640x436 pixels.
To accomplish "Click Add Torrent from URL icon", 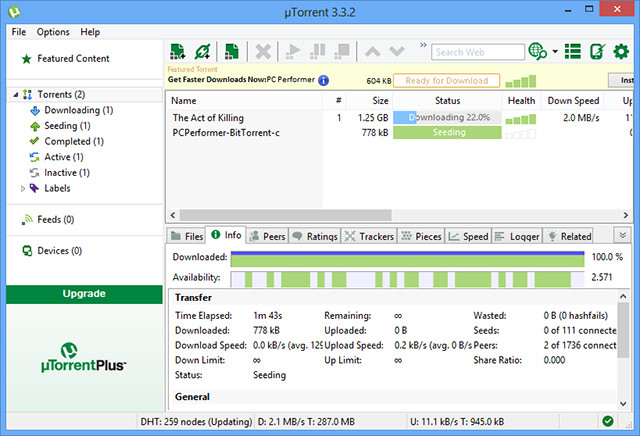I will point(203,51).
